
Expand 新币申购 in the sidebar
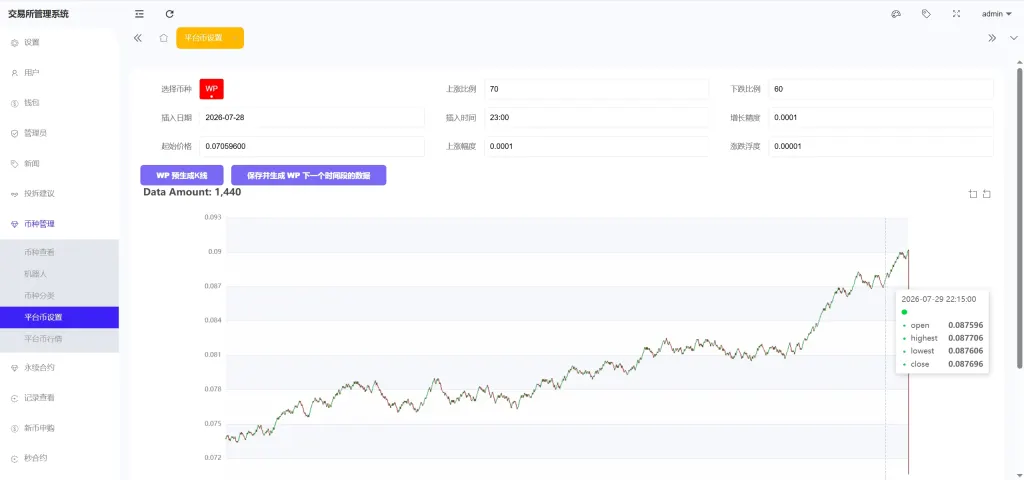[x=59, y=428]
